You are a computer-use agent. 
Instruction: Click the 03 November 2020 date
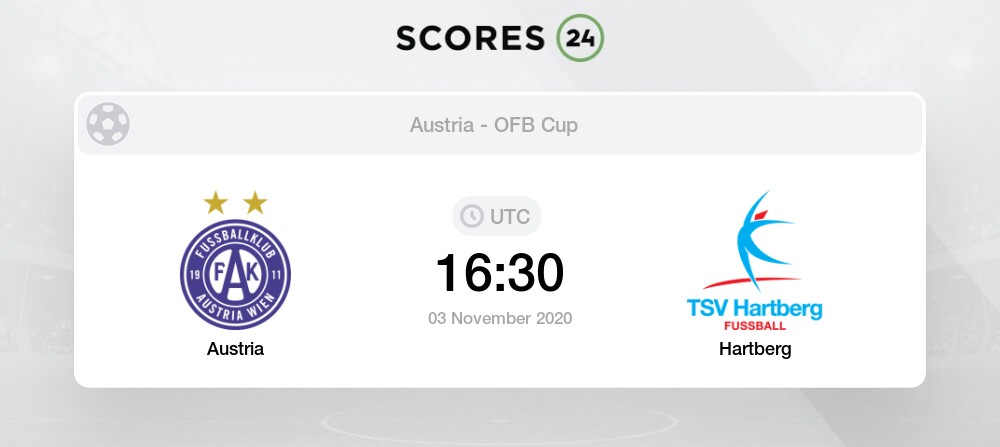point(500,319)
